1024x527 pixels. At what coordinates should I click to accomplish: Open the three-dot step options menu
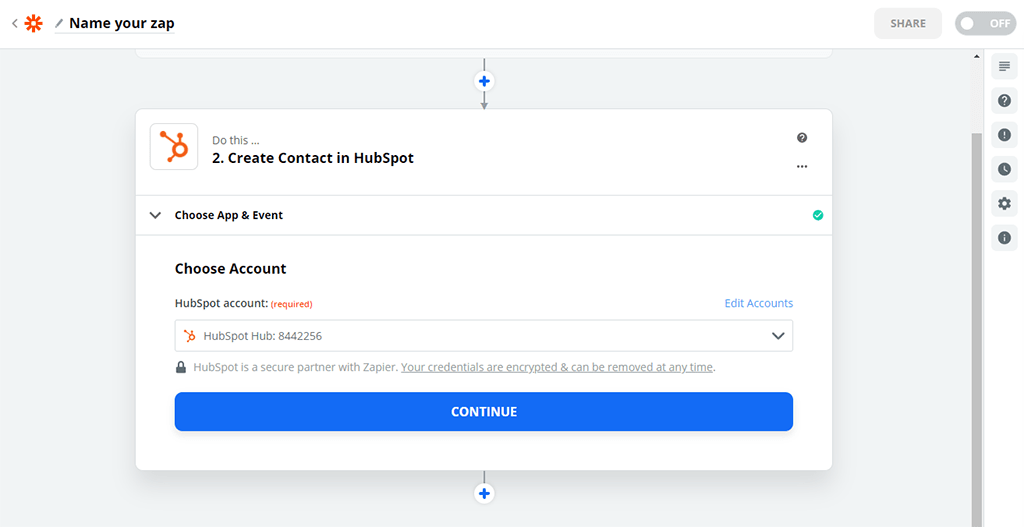click(x=802, y=166)
